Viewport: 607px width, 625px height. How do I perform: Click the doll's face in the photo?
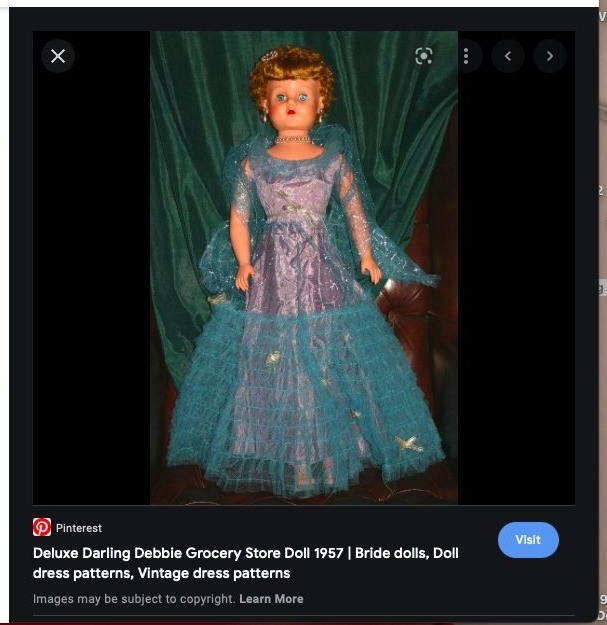tap(292, 100)
